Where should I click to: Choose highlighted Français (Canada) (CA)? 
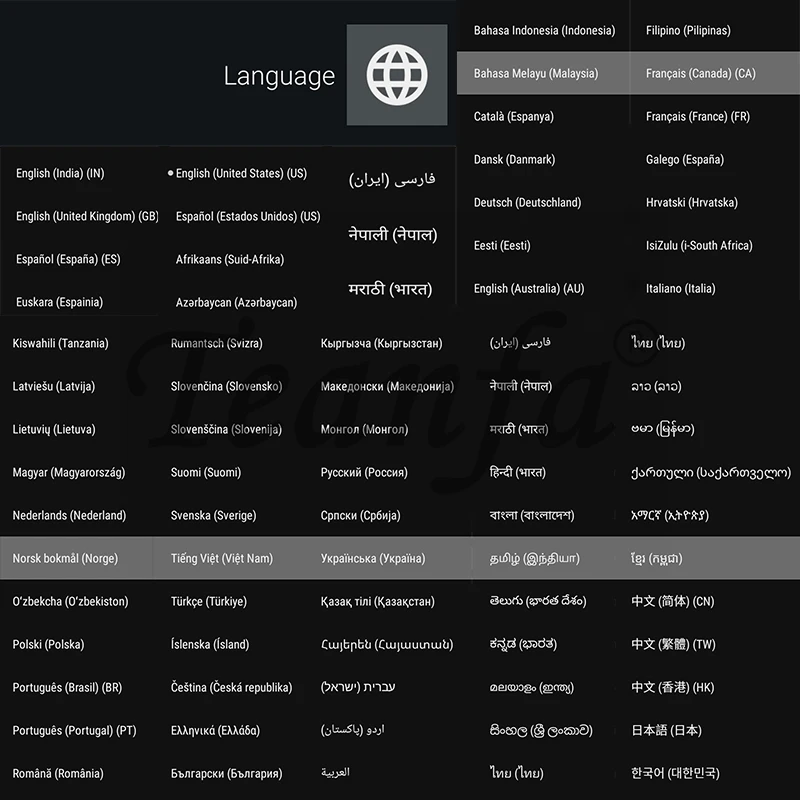(x=701, y=73)
